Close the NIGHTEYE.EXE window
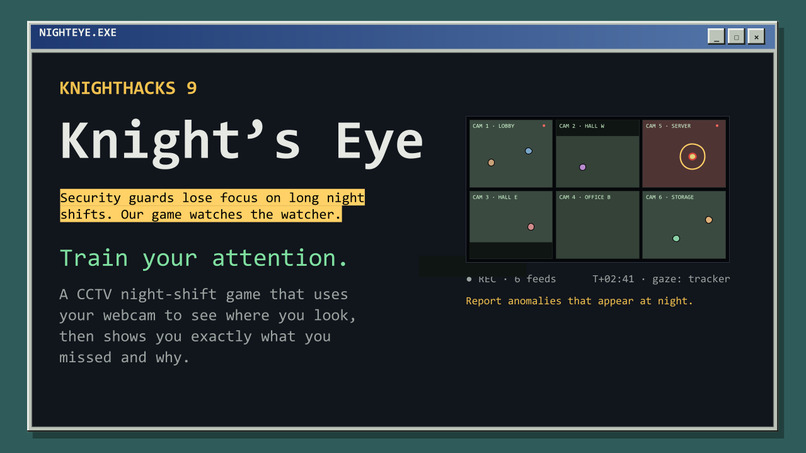Viewport: 806px width, 453px height. point(756,37)
